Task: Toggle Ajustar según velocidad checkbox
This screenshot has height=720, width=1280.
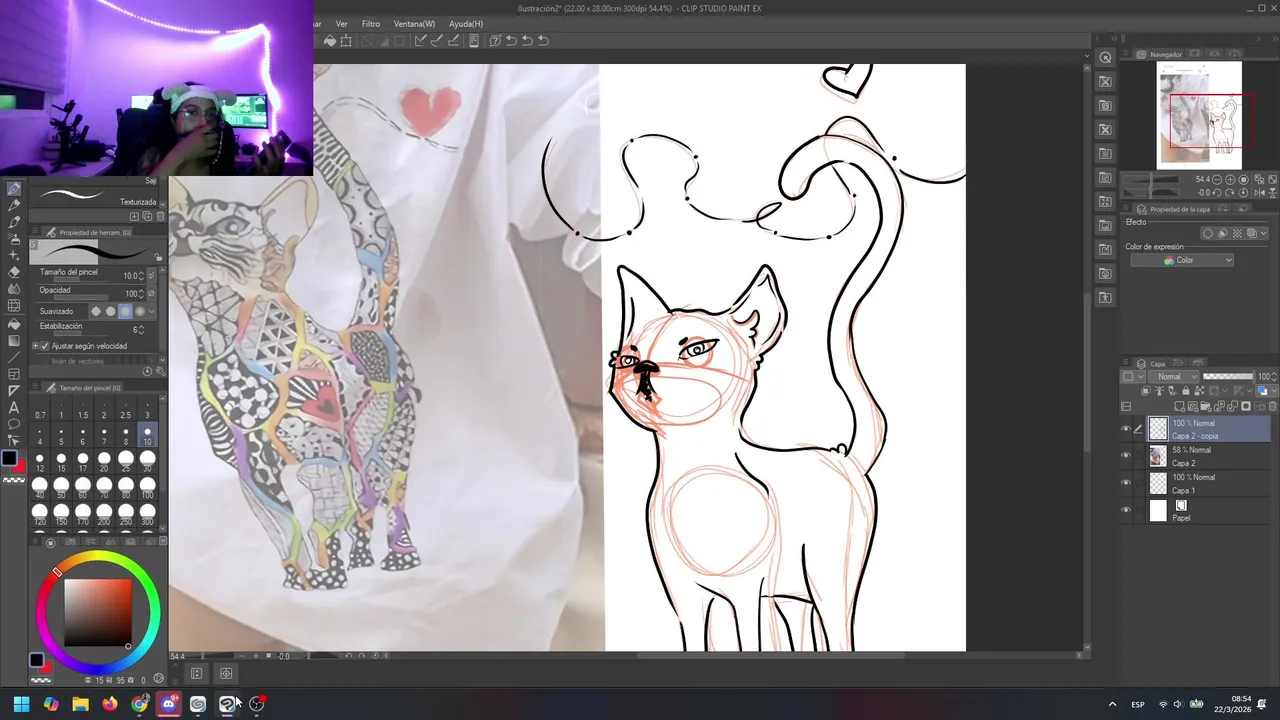Action: 44,346
